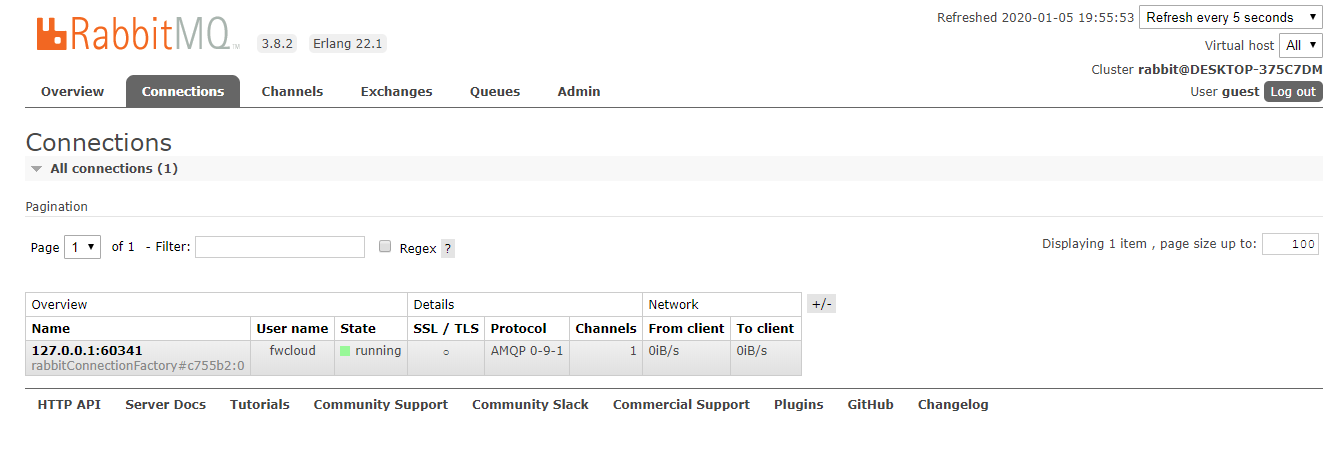Enable the Regex filter checkbox
The width and height of the screenshot is (1335, 458).
click(385, 247)
